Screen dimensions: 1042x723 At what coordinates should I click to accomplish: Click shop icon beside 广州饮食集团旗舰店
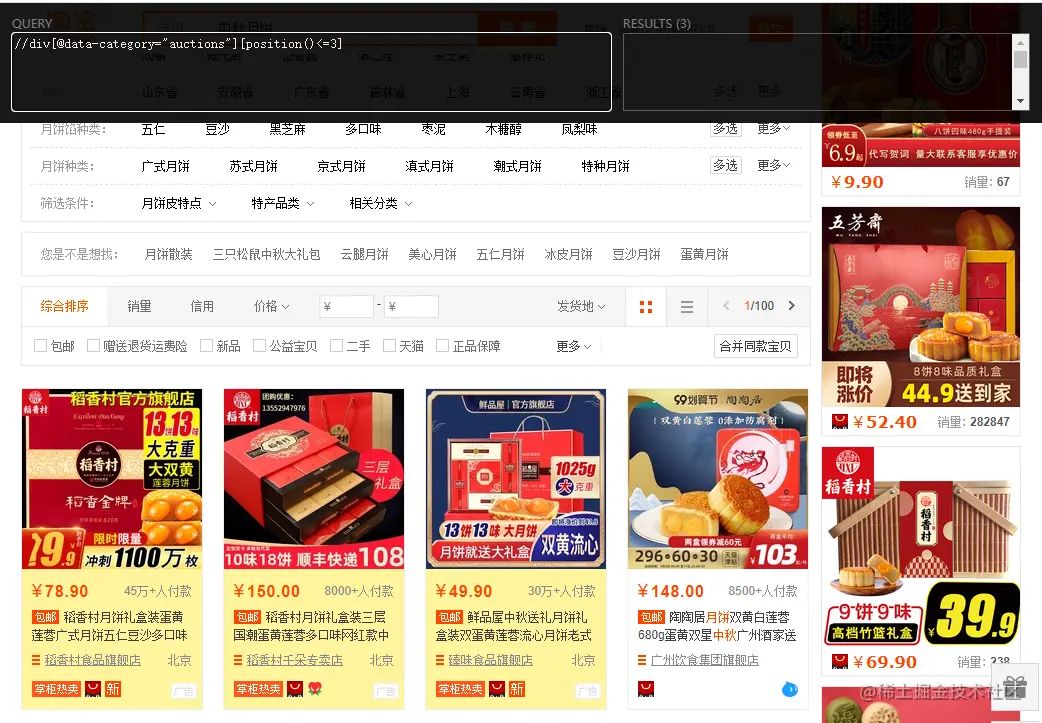click(642, 660)
